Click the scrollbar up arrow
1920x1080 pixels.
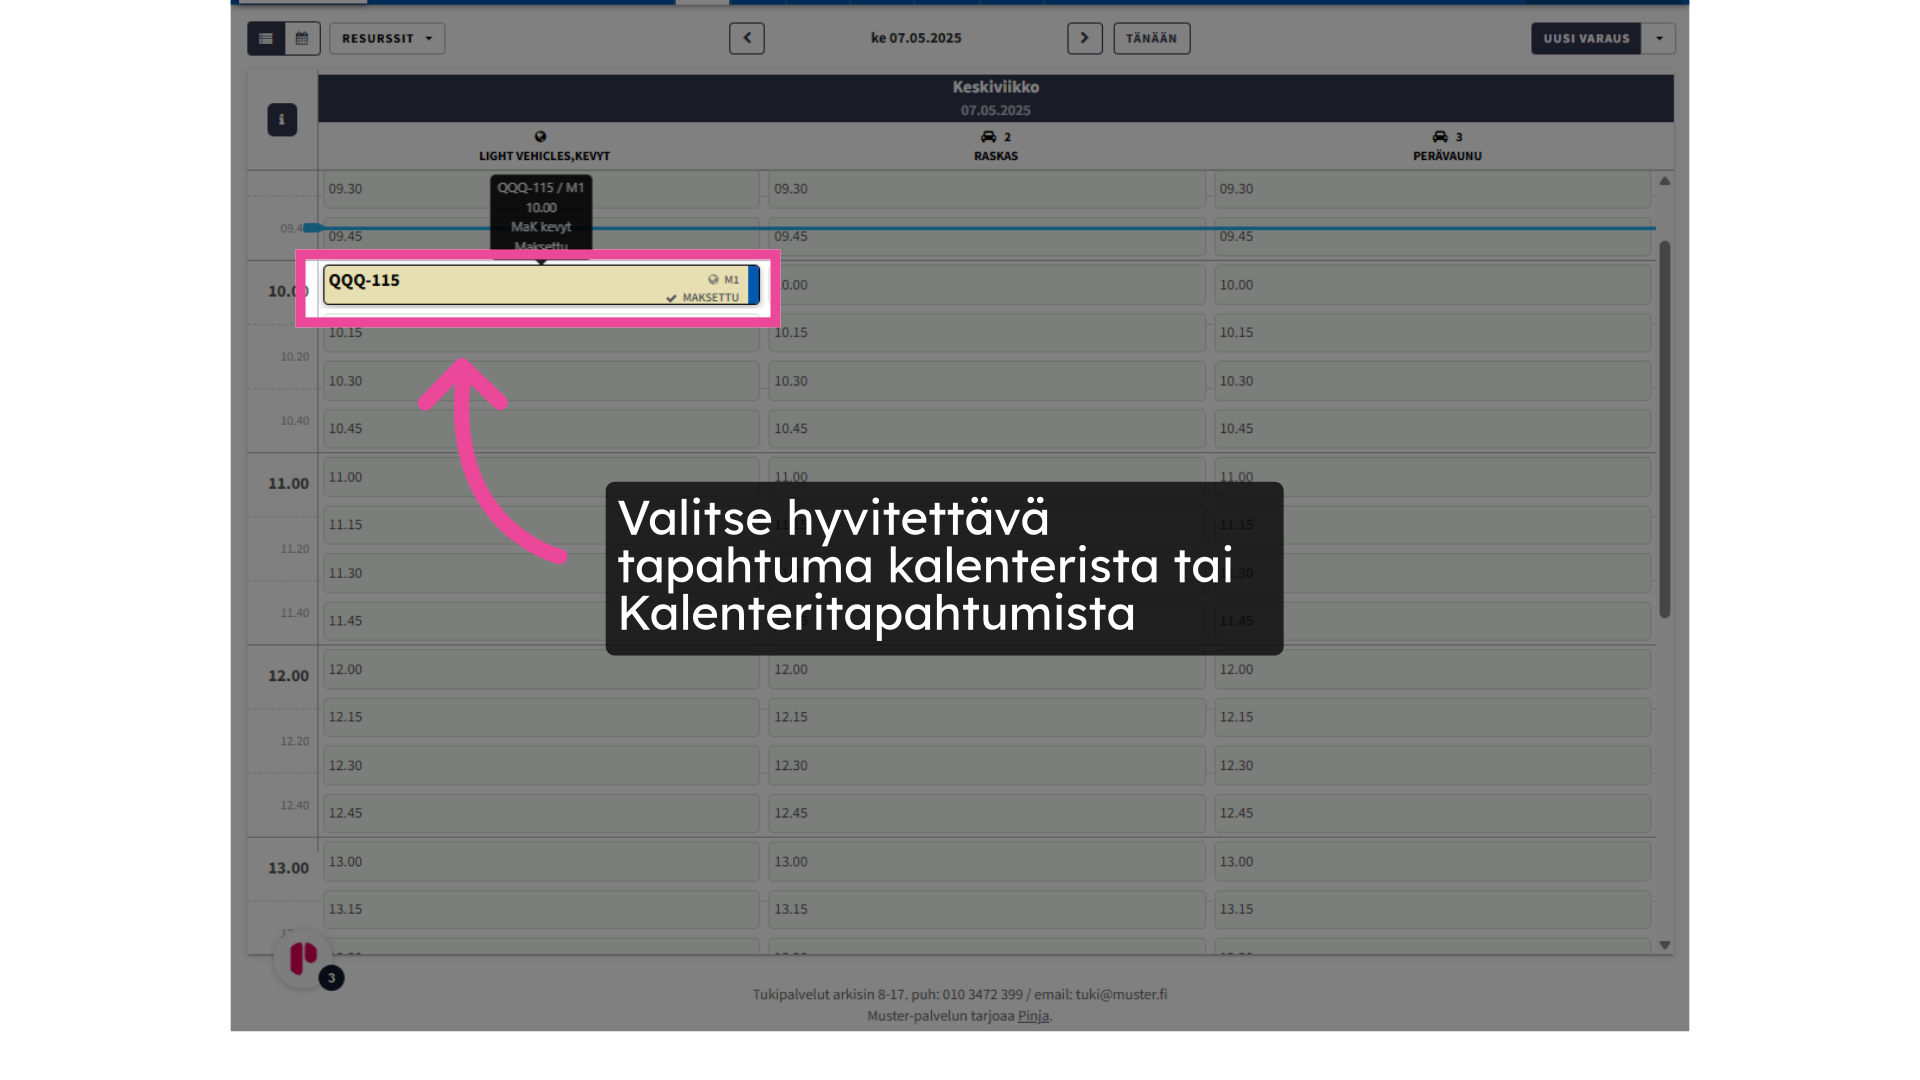tap(1665, 181)
